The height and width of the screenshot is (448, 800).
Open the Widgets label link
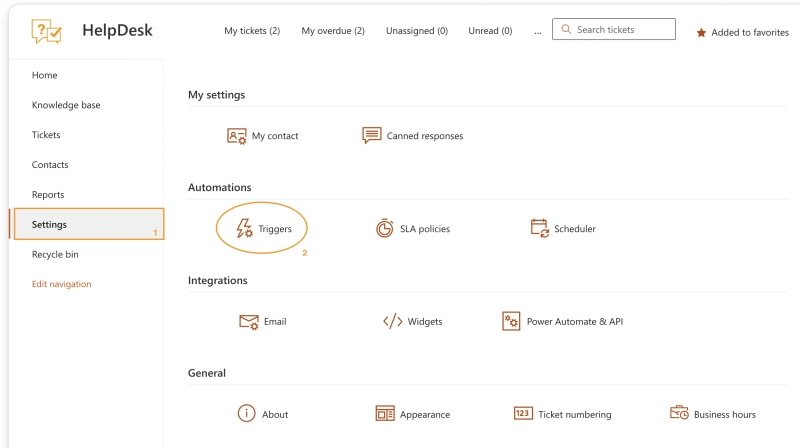[x=425, y=322]
